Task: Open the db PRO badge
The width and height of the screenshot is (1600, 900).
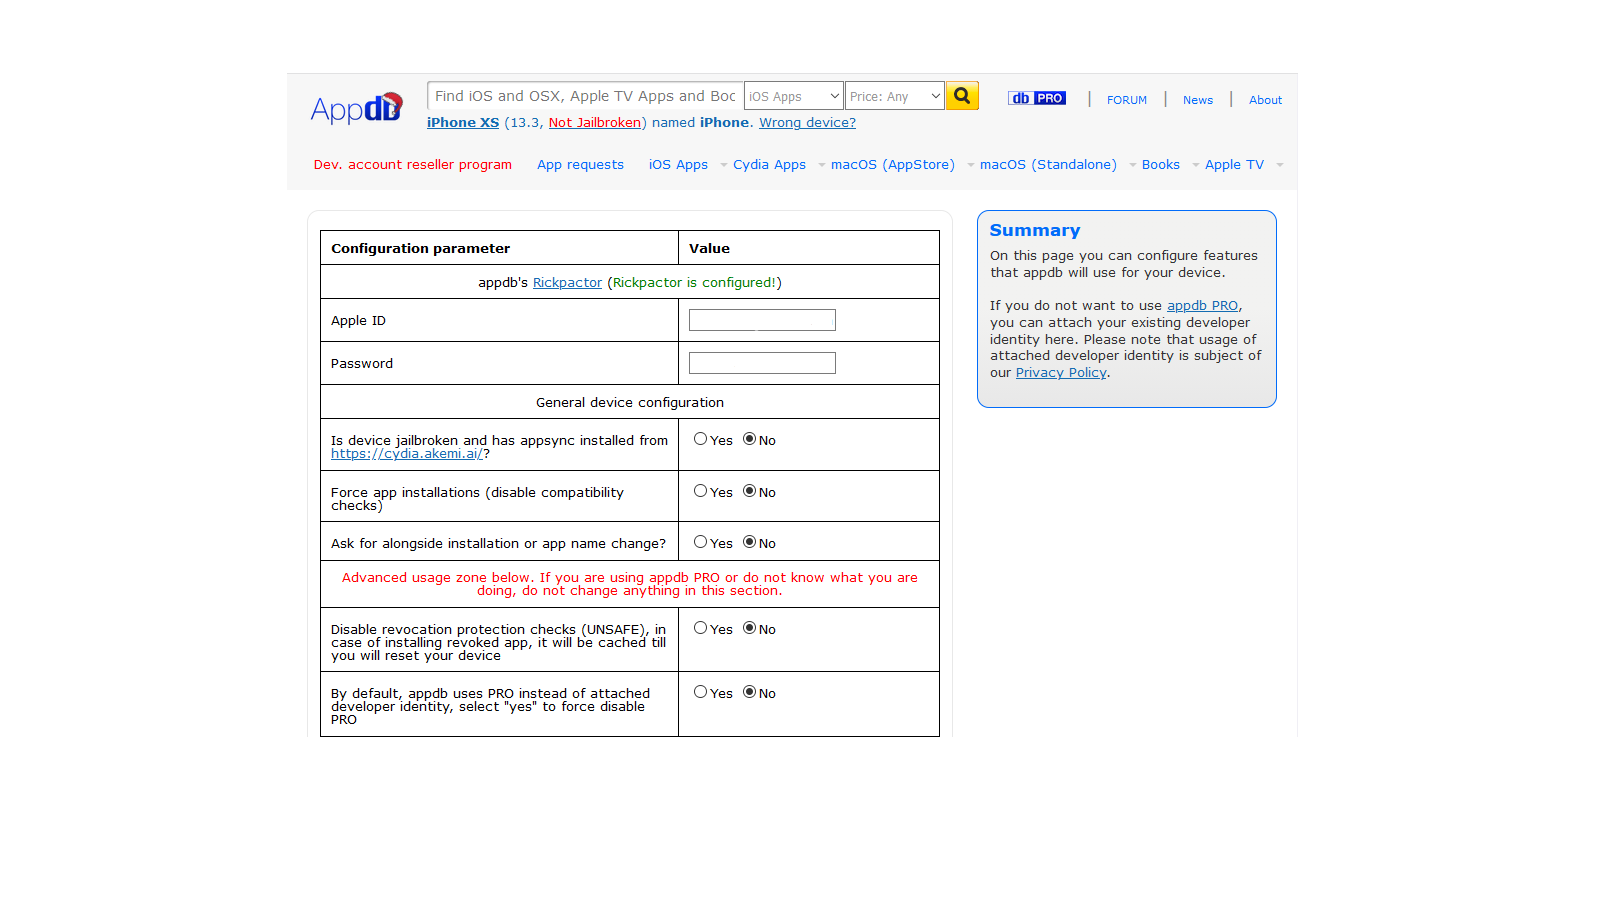Action: click(1037, 98)
